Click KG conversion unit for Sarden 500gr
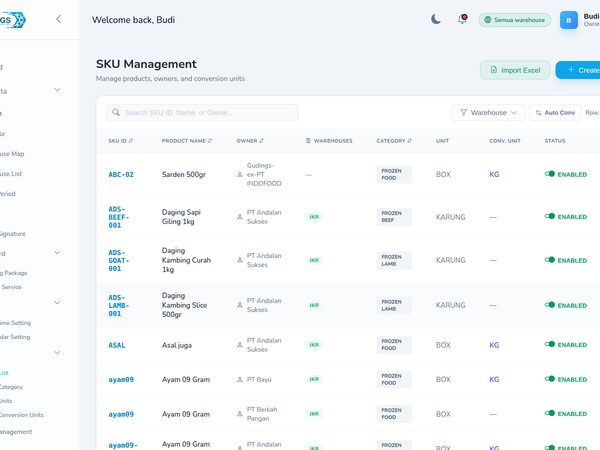600x450 pixels. [494, 174]
